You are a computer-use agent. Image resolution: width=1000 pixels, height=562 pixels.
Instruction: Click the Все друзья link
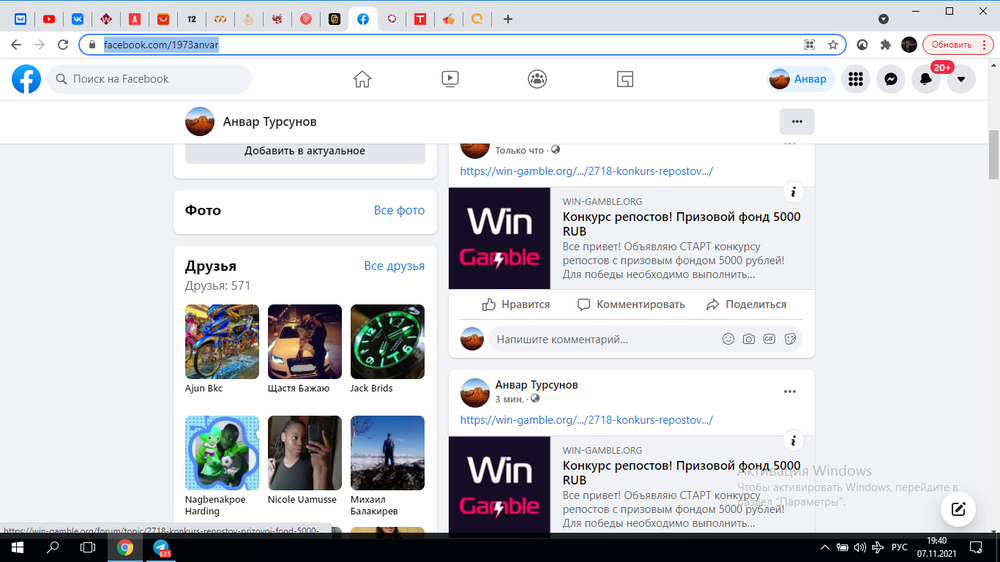(394, 266)
